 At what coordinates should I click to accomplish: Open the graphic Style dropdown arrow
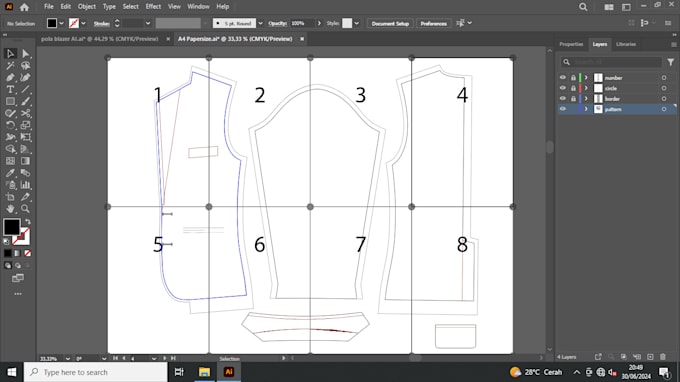356,23
